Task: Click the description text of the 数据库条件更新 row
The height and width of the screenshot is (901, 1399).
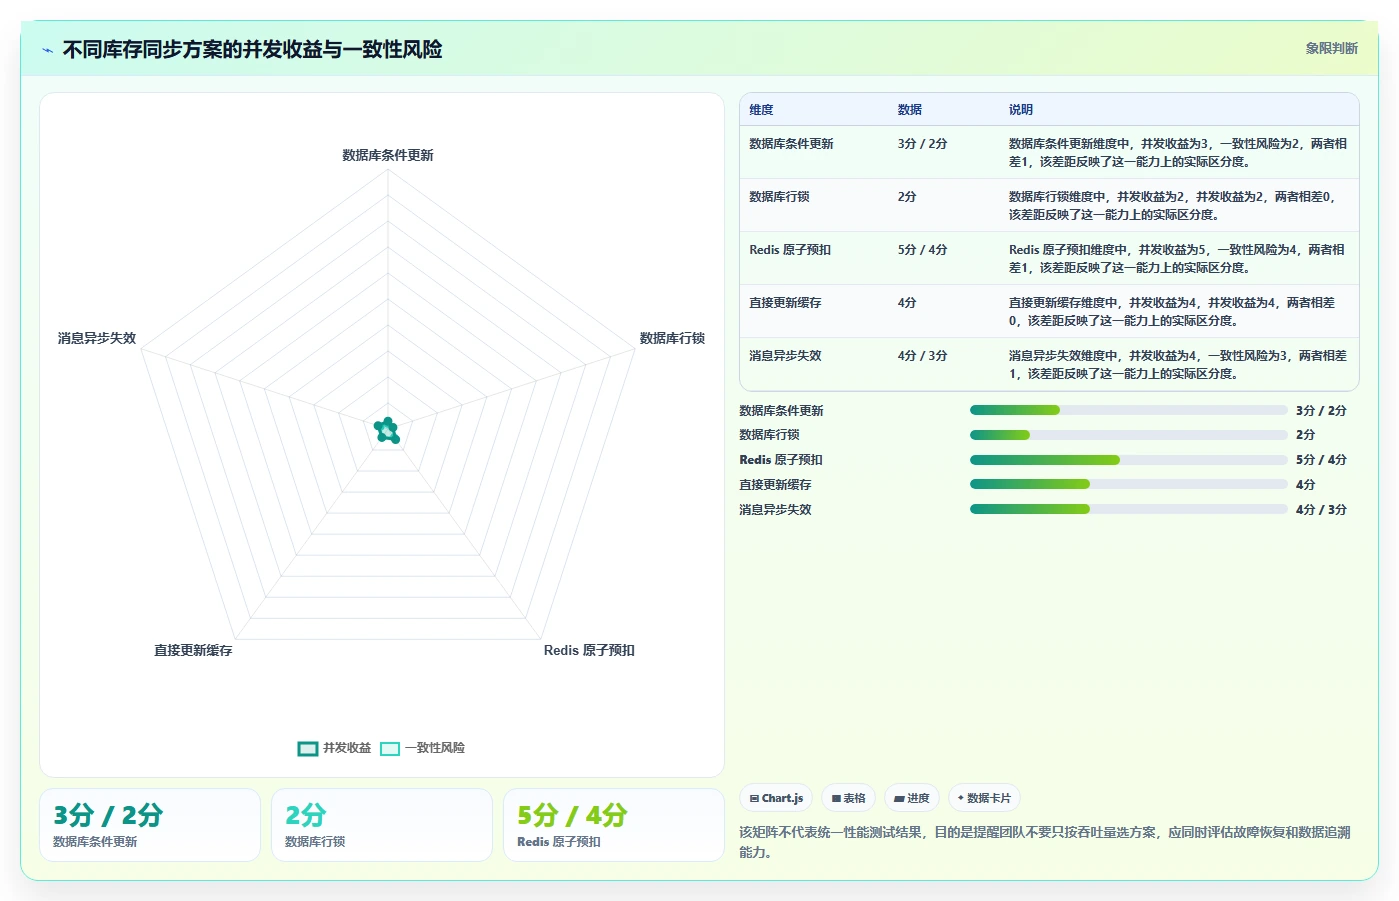Action: [x=1178, y=153]
